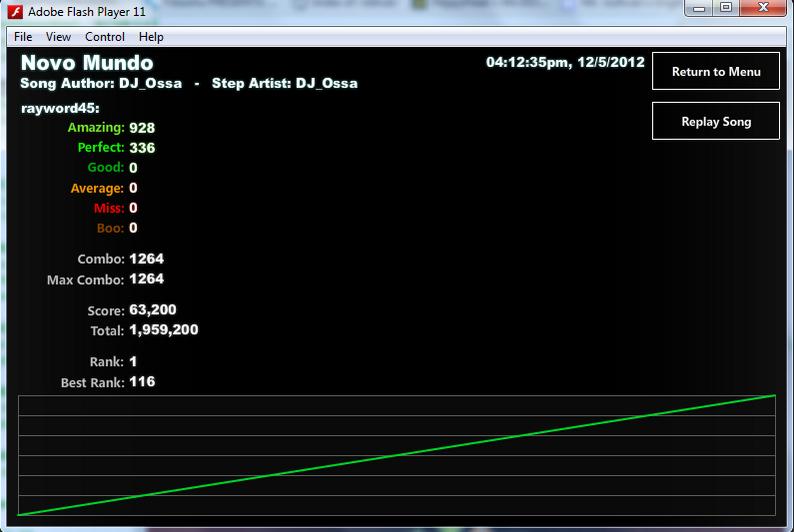
Task: Click the Total score 1,959,200
Action: [164, 330]
